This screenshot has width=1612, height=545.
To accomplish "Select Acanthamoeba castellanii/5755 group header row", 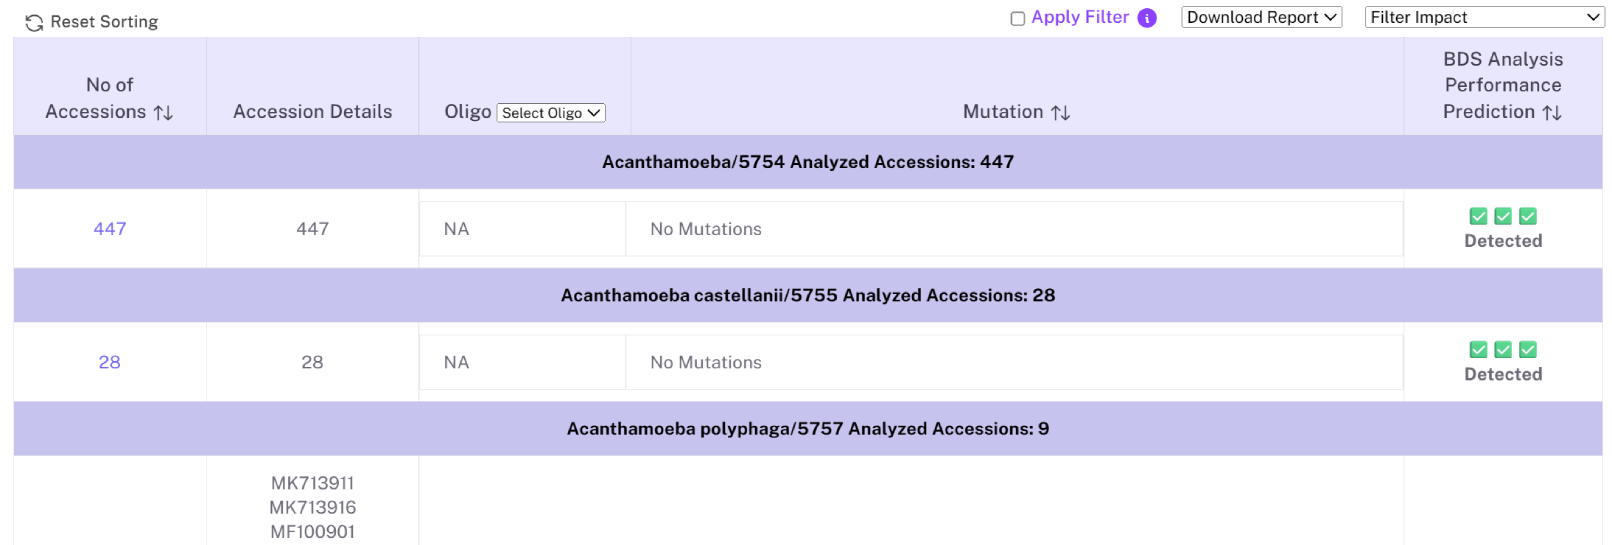I will coord(807,295).
